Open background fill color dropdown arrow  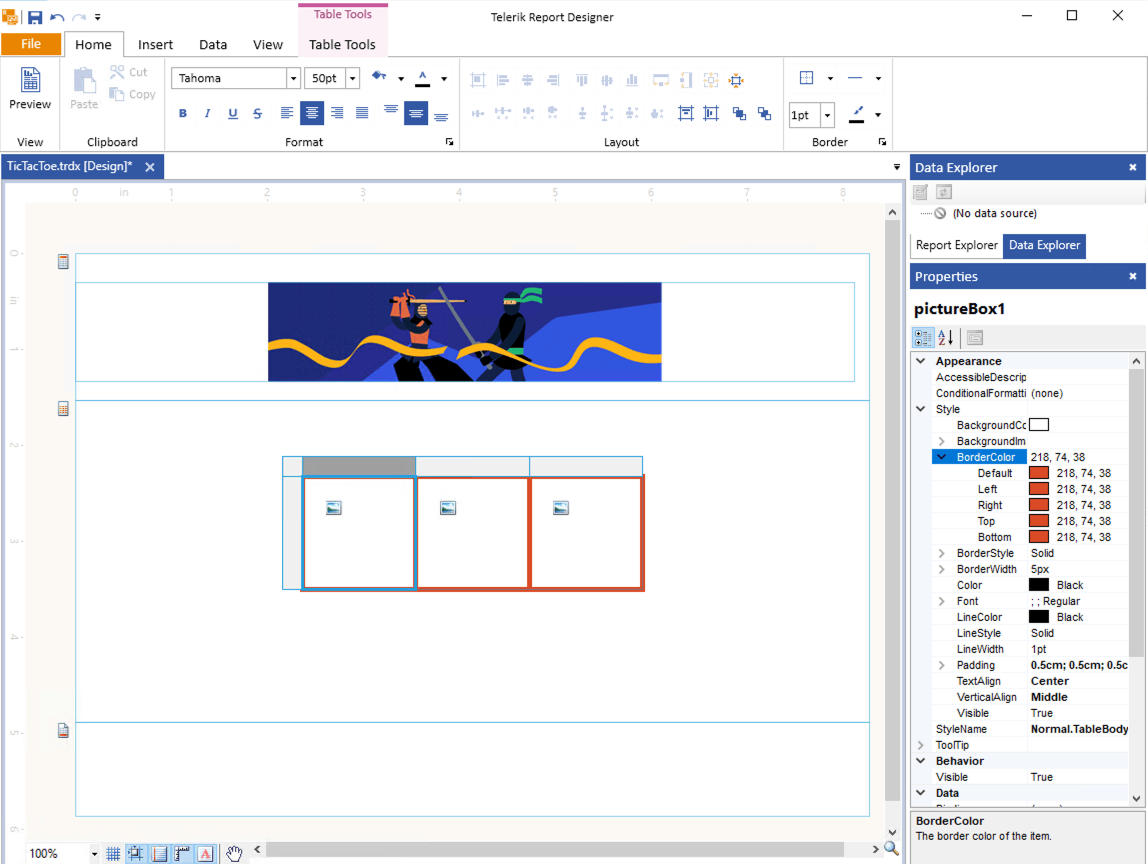[x=400, y=78]
